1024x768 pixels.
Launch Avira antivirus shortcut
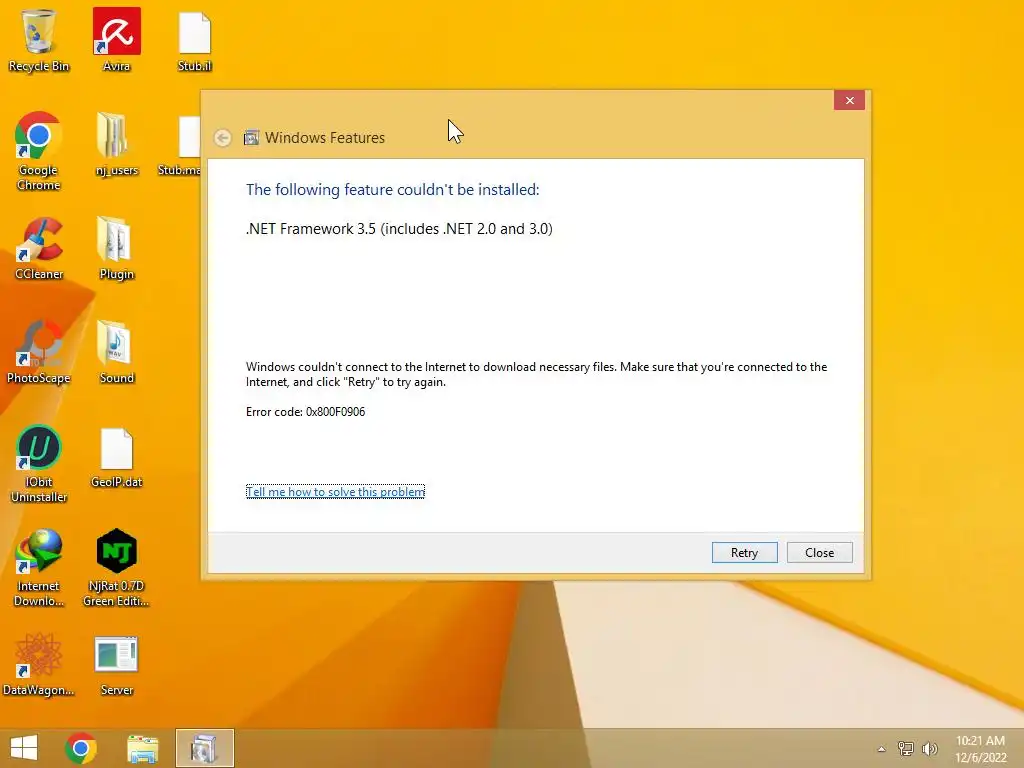click(x=116, y=39)
